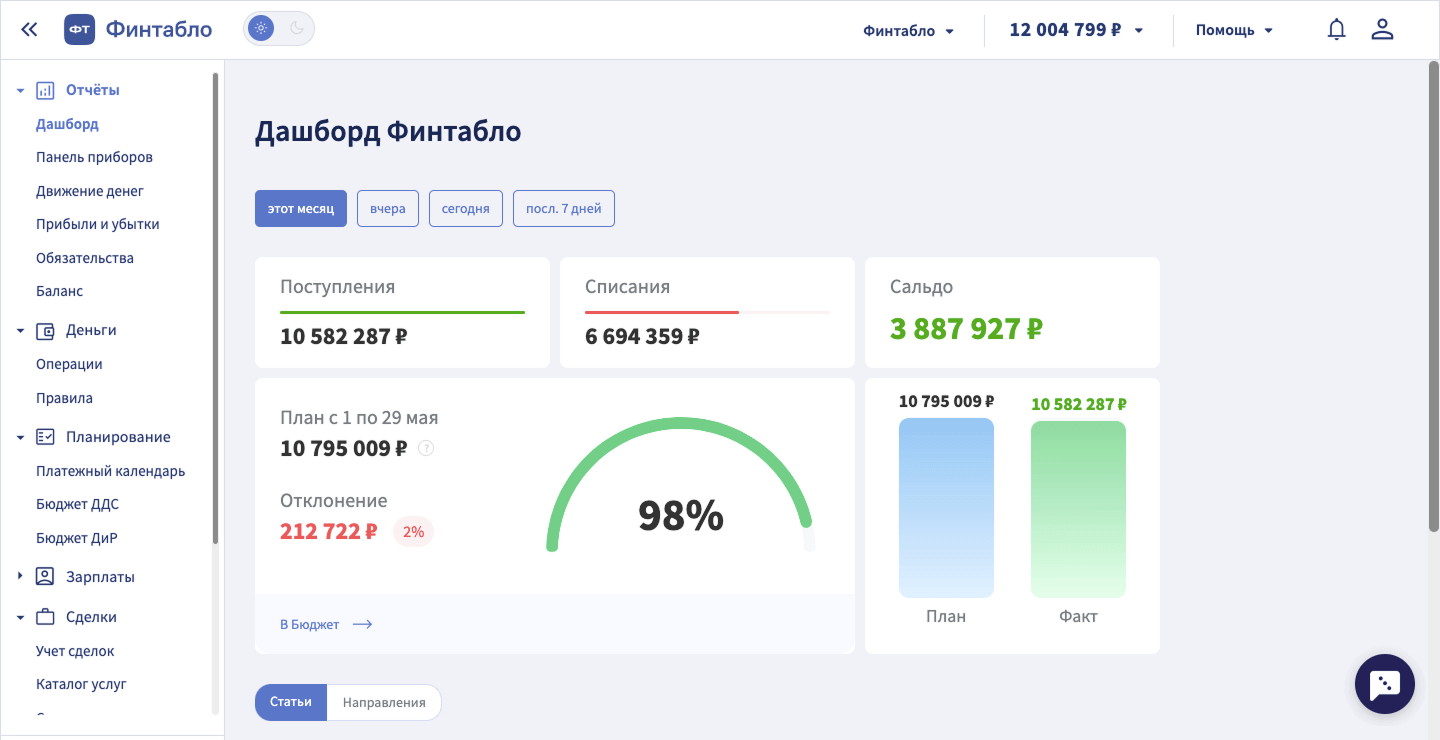Open Операции in sidebar
The image size is (1440, 740).
69,364
